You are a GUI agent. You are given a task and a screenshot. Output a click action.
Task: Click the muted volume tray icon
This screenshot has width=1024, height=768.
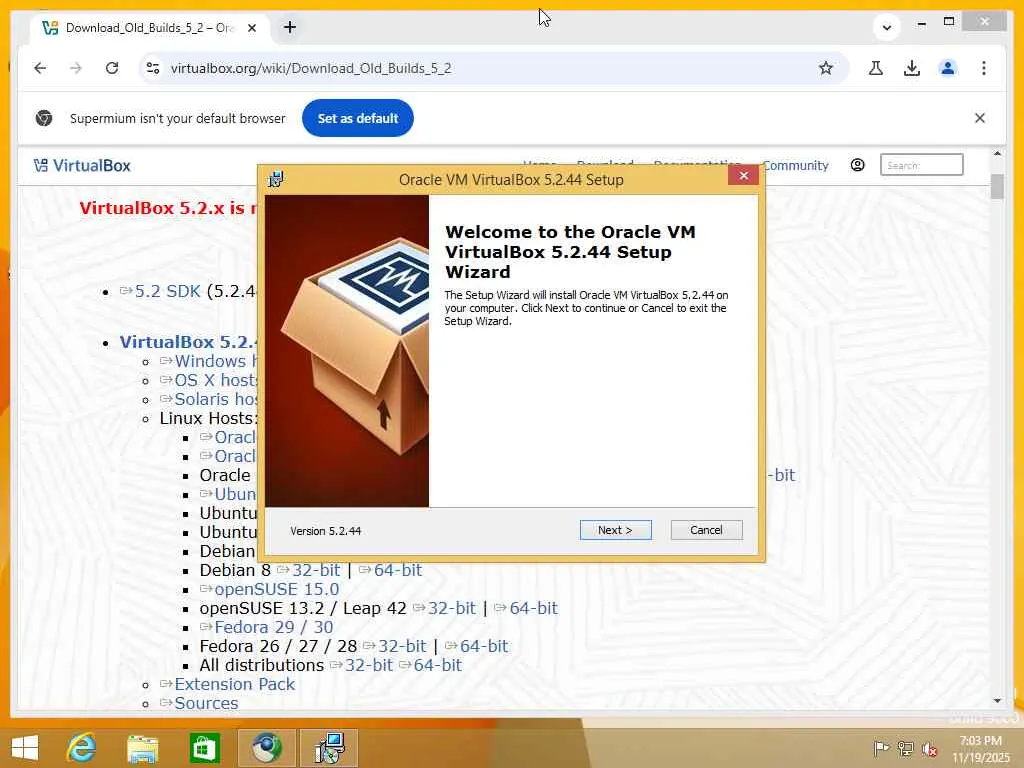tap(929, 749)
